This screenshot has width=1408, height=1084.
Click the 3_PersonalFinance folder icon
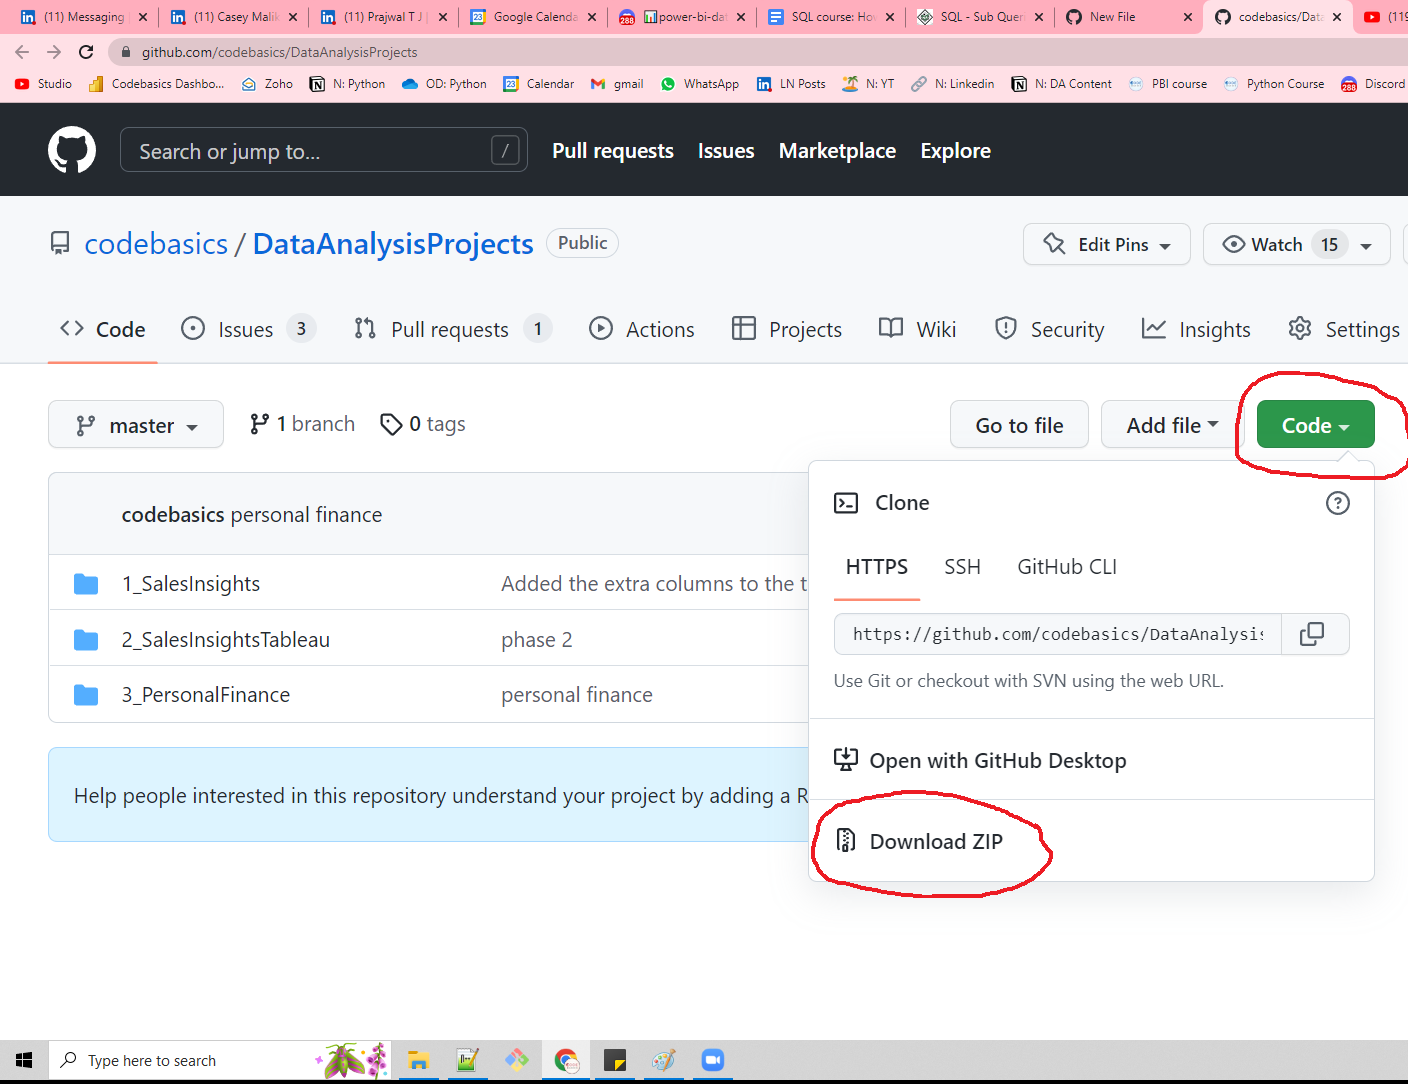point(86,695)
